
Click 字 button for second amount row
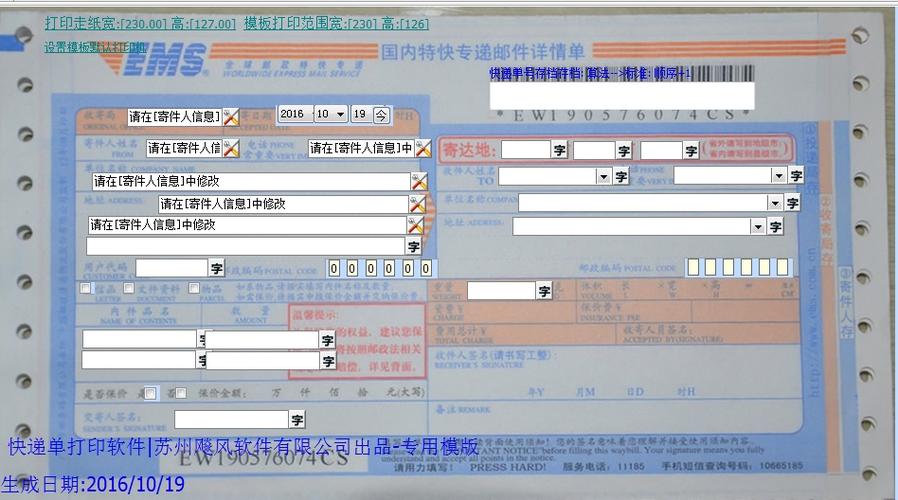click(328, 361)
